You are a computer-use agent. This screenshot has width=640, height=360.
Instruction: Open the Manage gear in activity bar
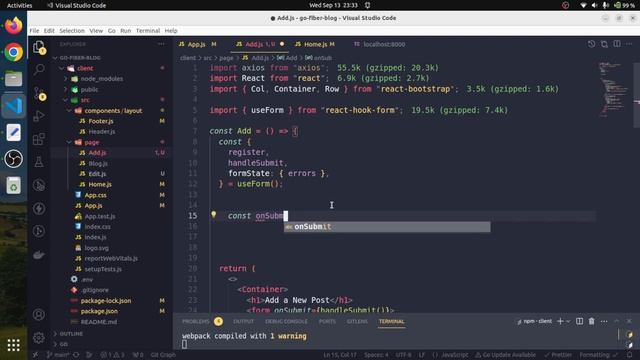(39, 338)
